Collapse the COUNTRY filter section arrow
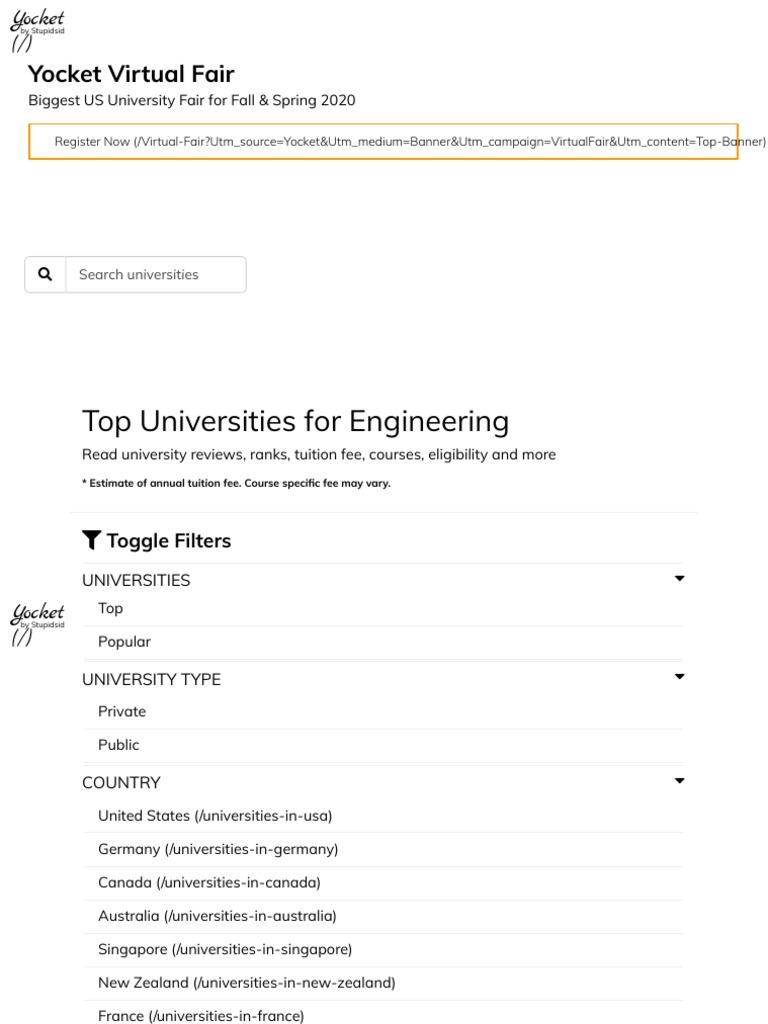The height and width of the screenshot is (1024, 768). click(x=679, y=781)
